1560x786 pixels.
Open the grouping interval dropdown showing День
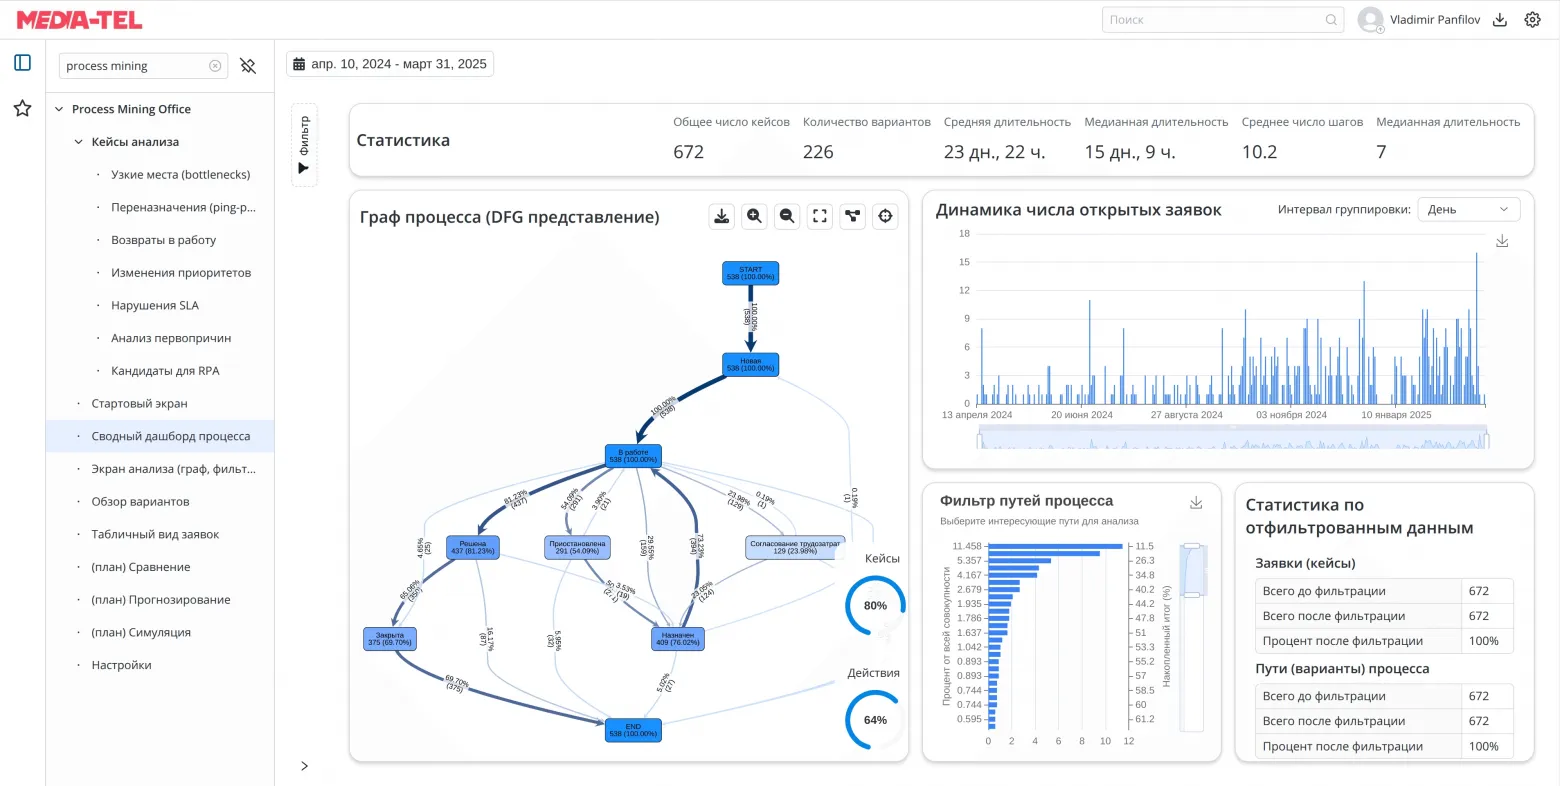pos(1468,208)
